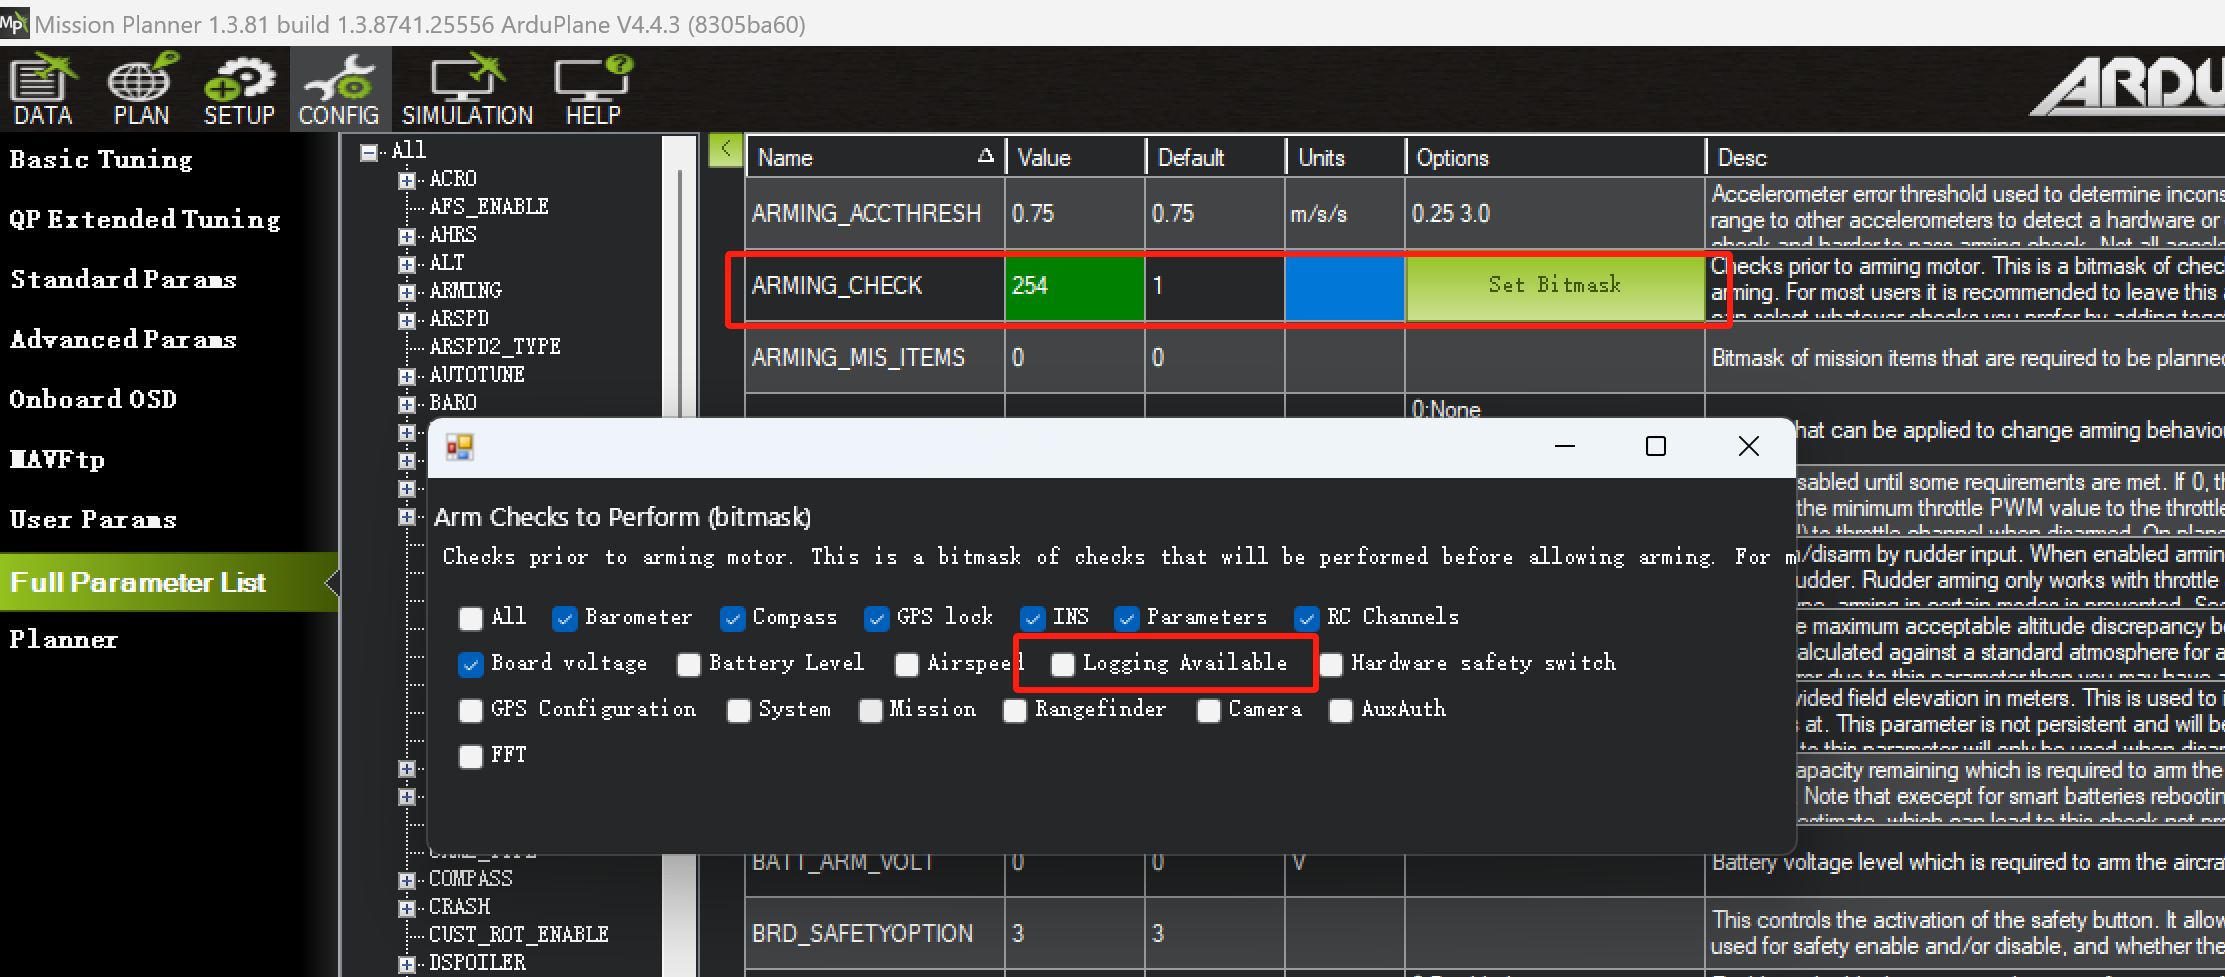Enable the System arm check
Image resolution: width=2225 pixels, height=977 pixels.
click(x=739, y=710)
